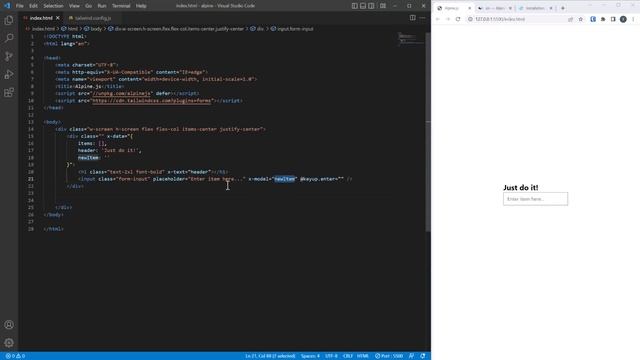Open the Terminal menu
The image size is (640, 360).
point(121,6)
